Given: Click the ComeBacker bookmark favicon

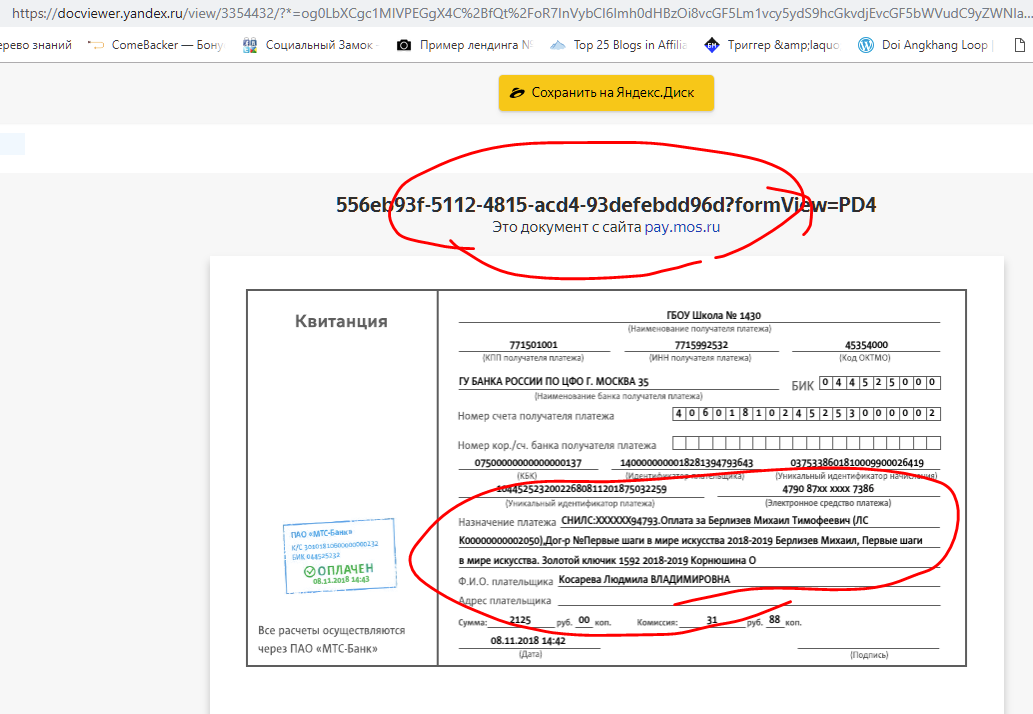Looking at the screenshot, I should click(96, 45).
